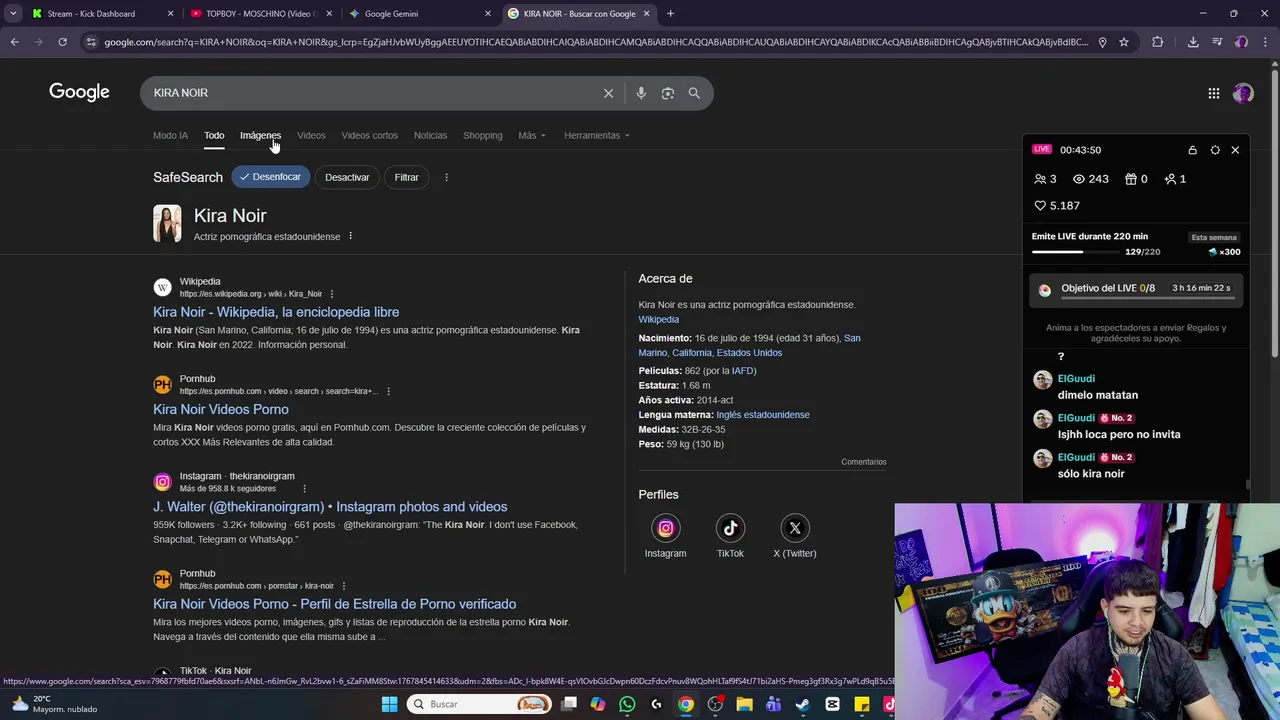Image resolution: width=1280 pixels, height=720 pixels.
Task: Expand the Herramientas dropdown
Action: (x=597, y=135)
